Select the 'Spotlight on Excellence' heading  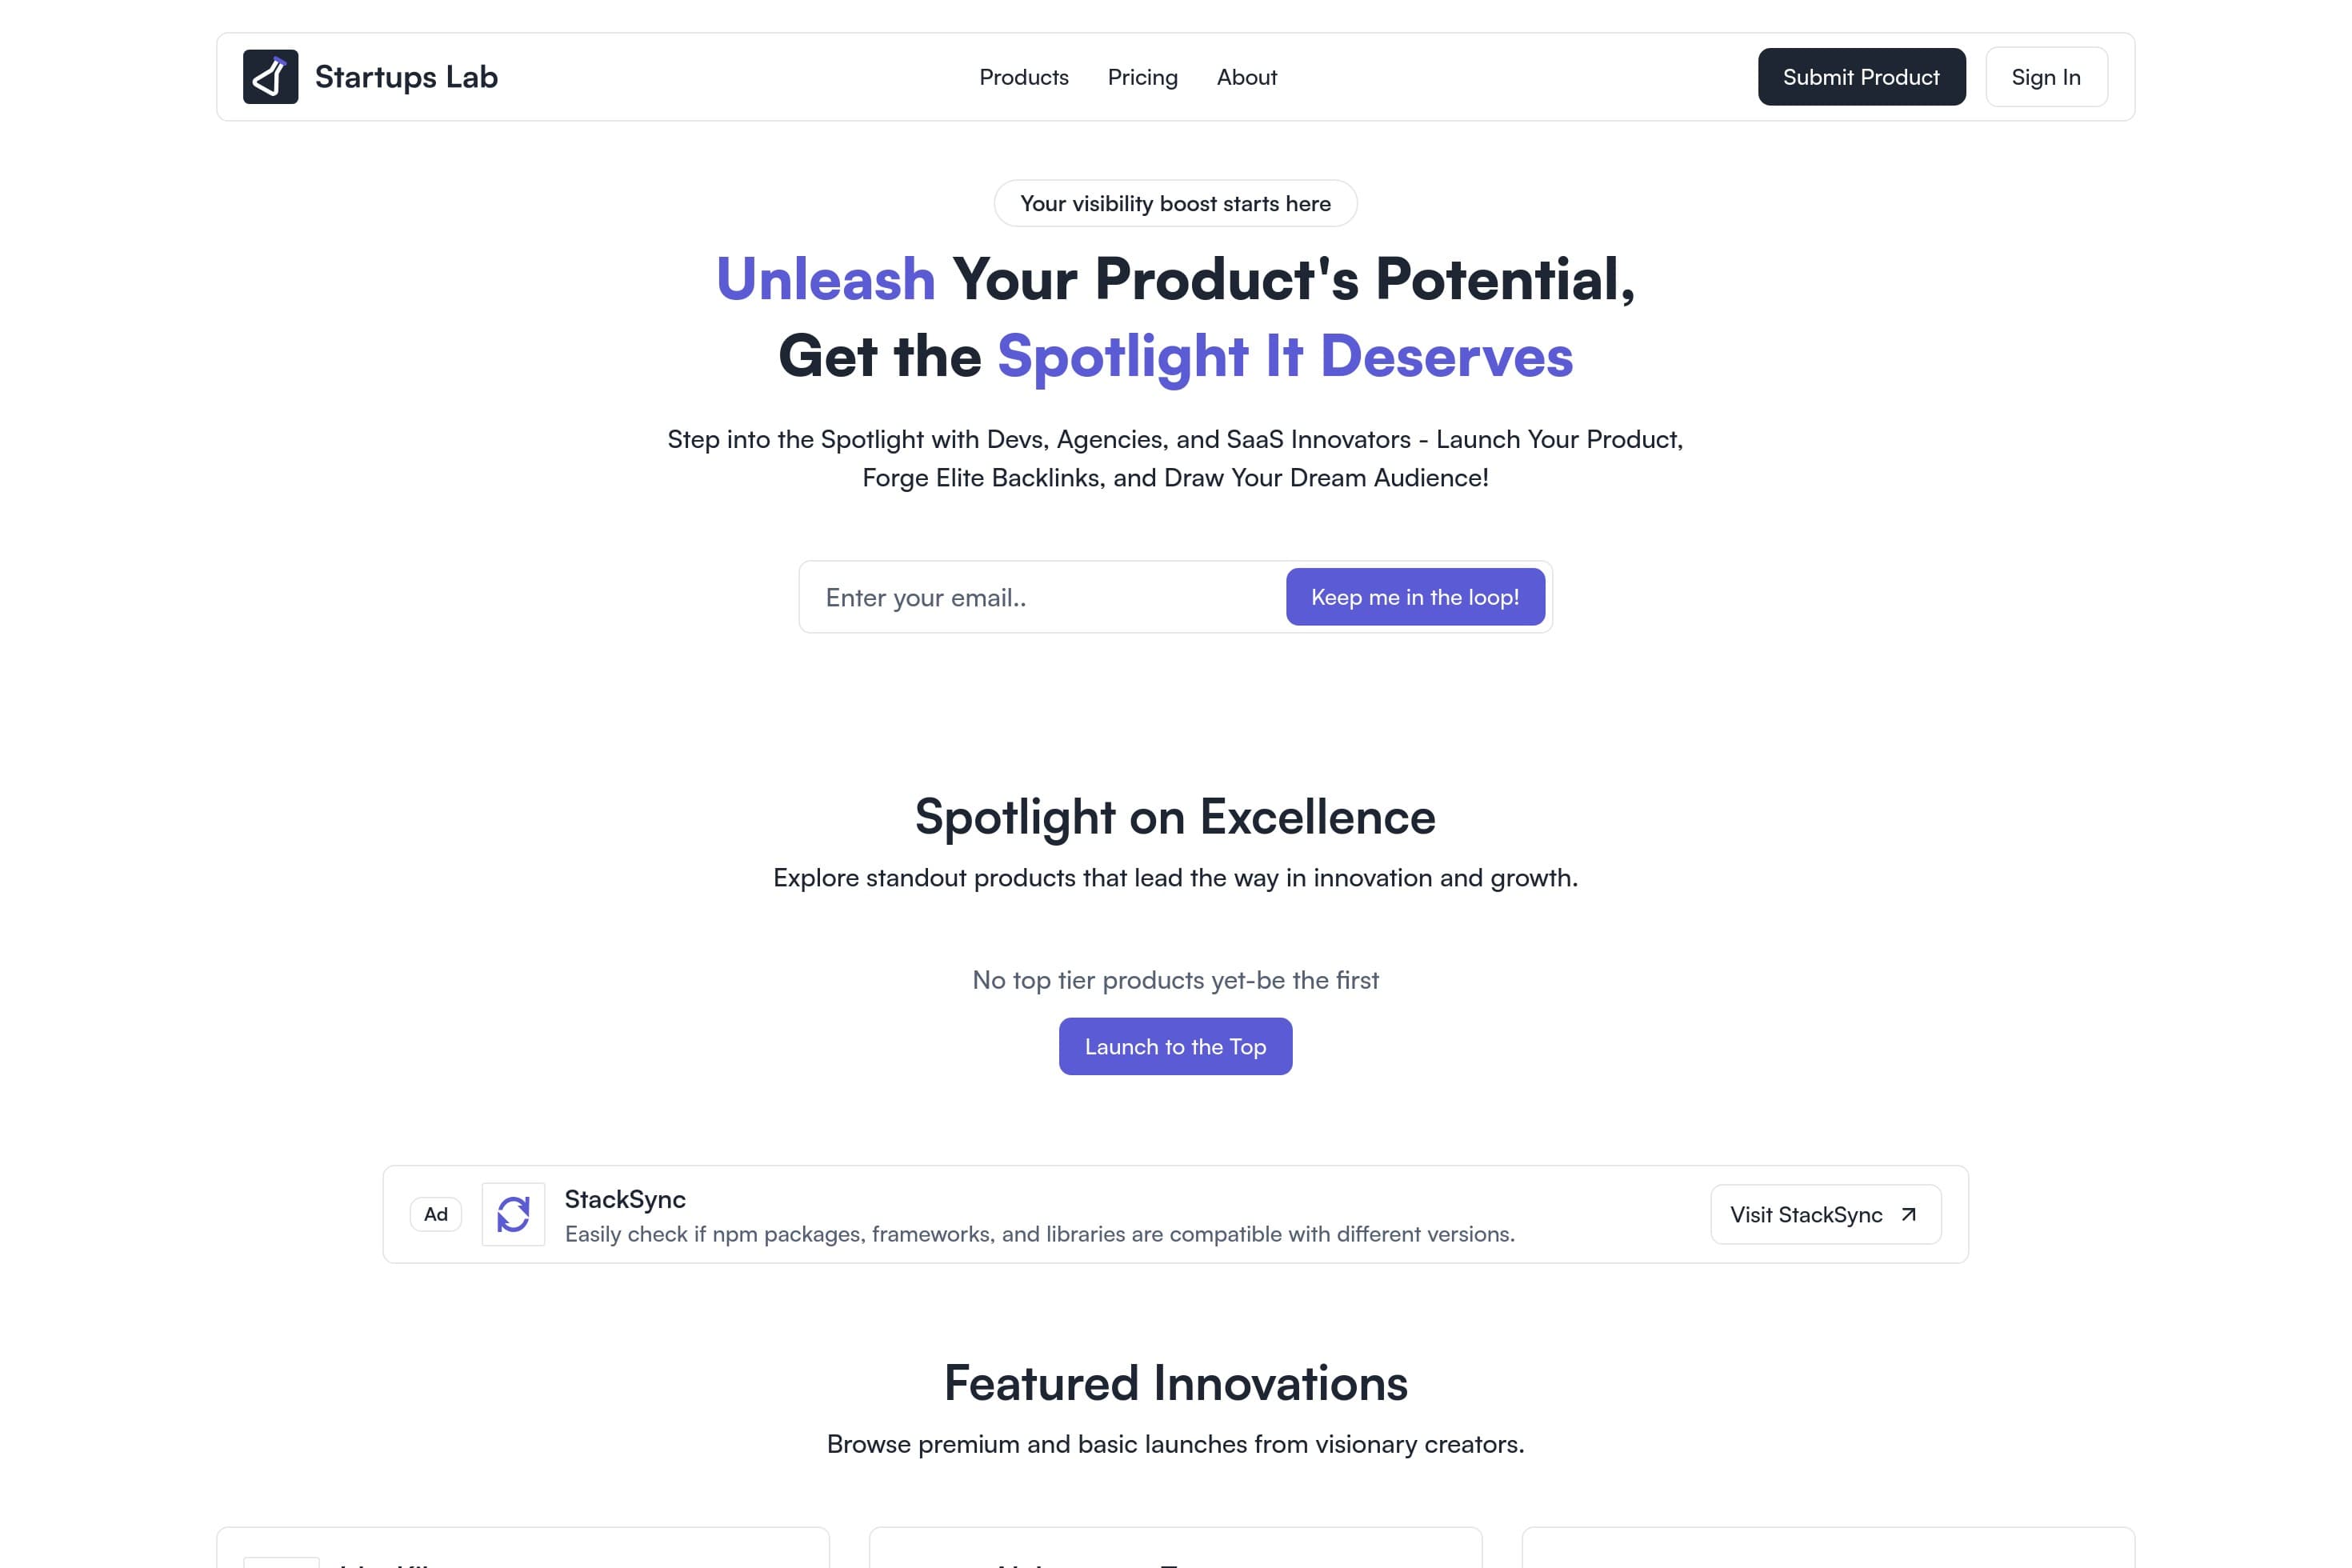tap(1175, 816)
